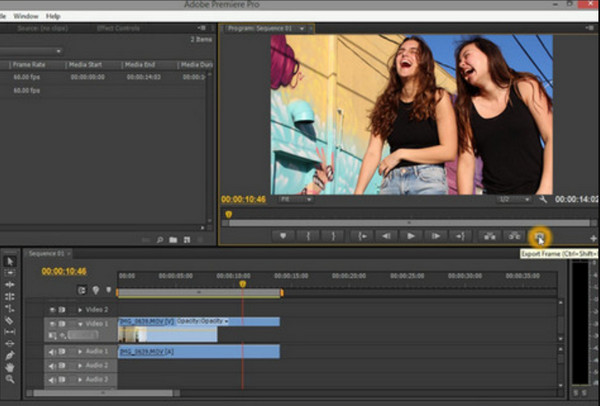600x406 pixels.
Task: Toggle Video 1 track output eye
Action: click(53, 324)
